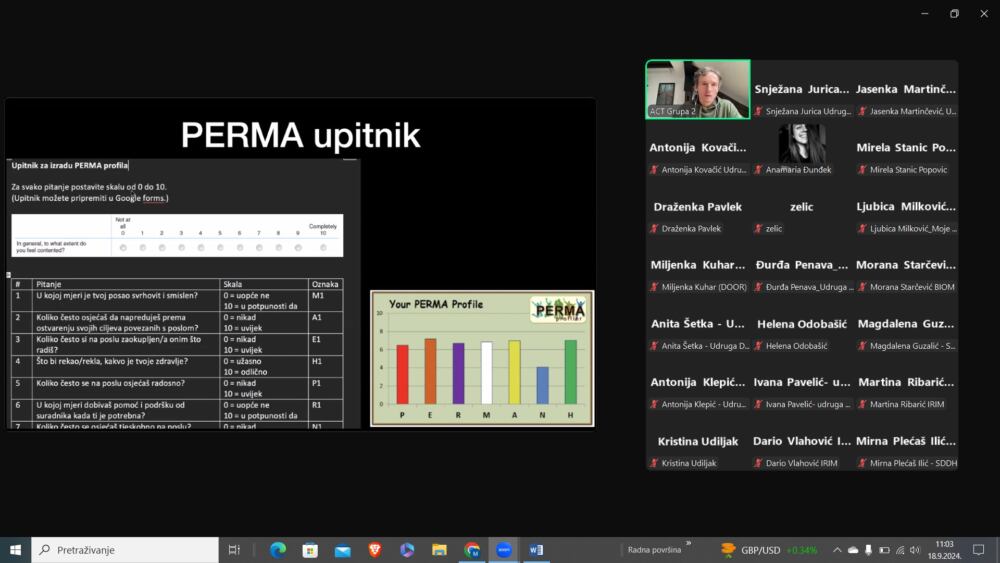Click the volume speaker tray icon
1000x563 pixels.
pyautogui.click(x=915, y=550)
